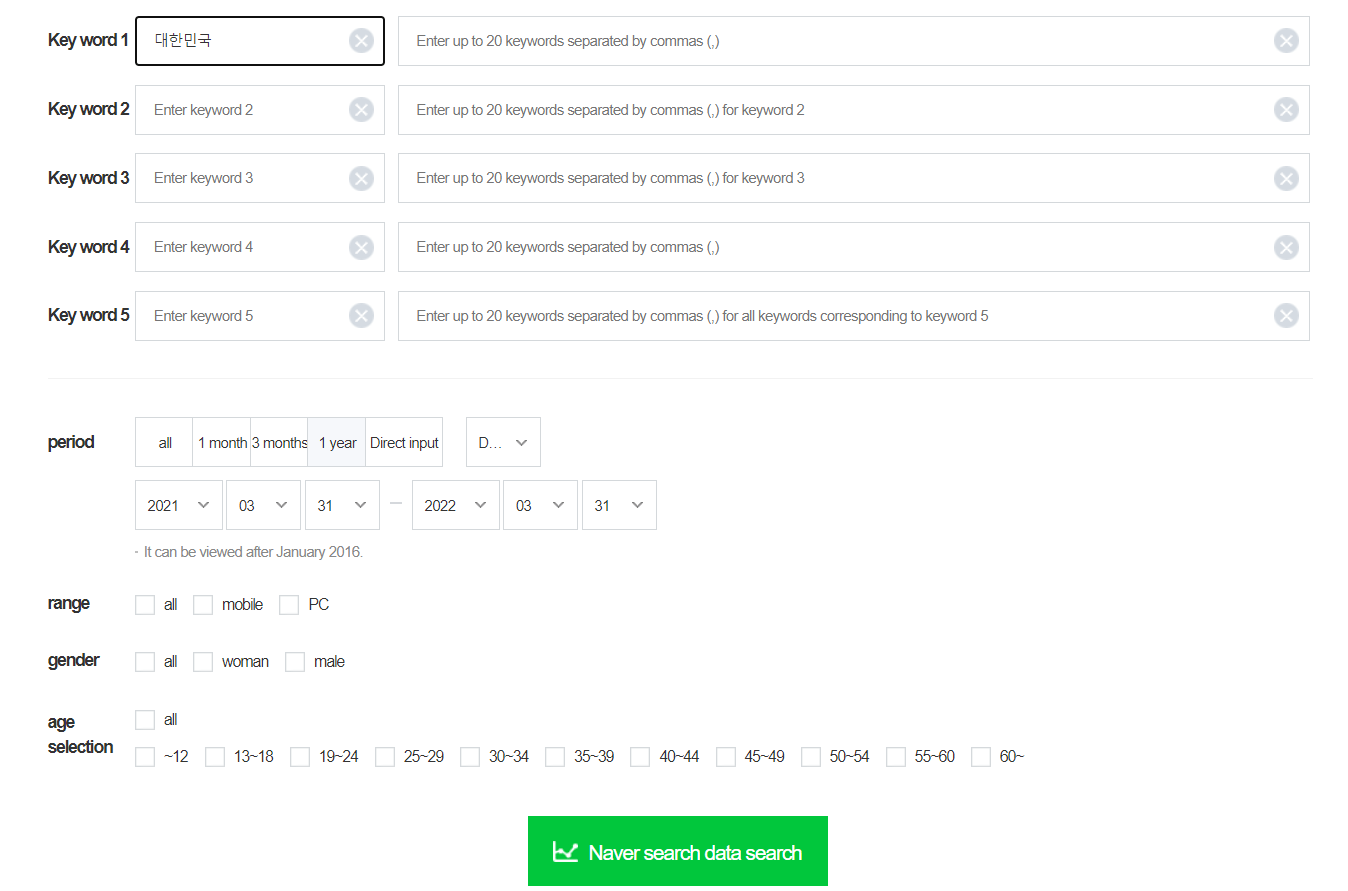The height and width of the screenshot is (891, 1348).
Task: Clear Key word 5 sub-keywords list field
Action: tap(1286, 316)
